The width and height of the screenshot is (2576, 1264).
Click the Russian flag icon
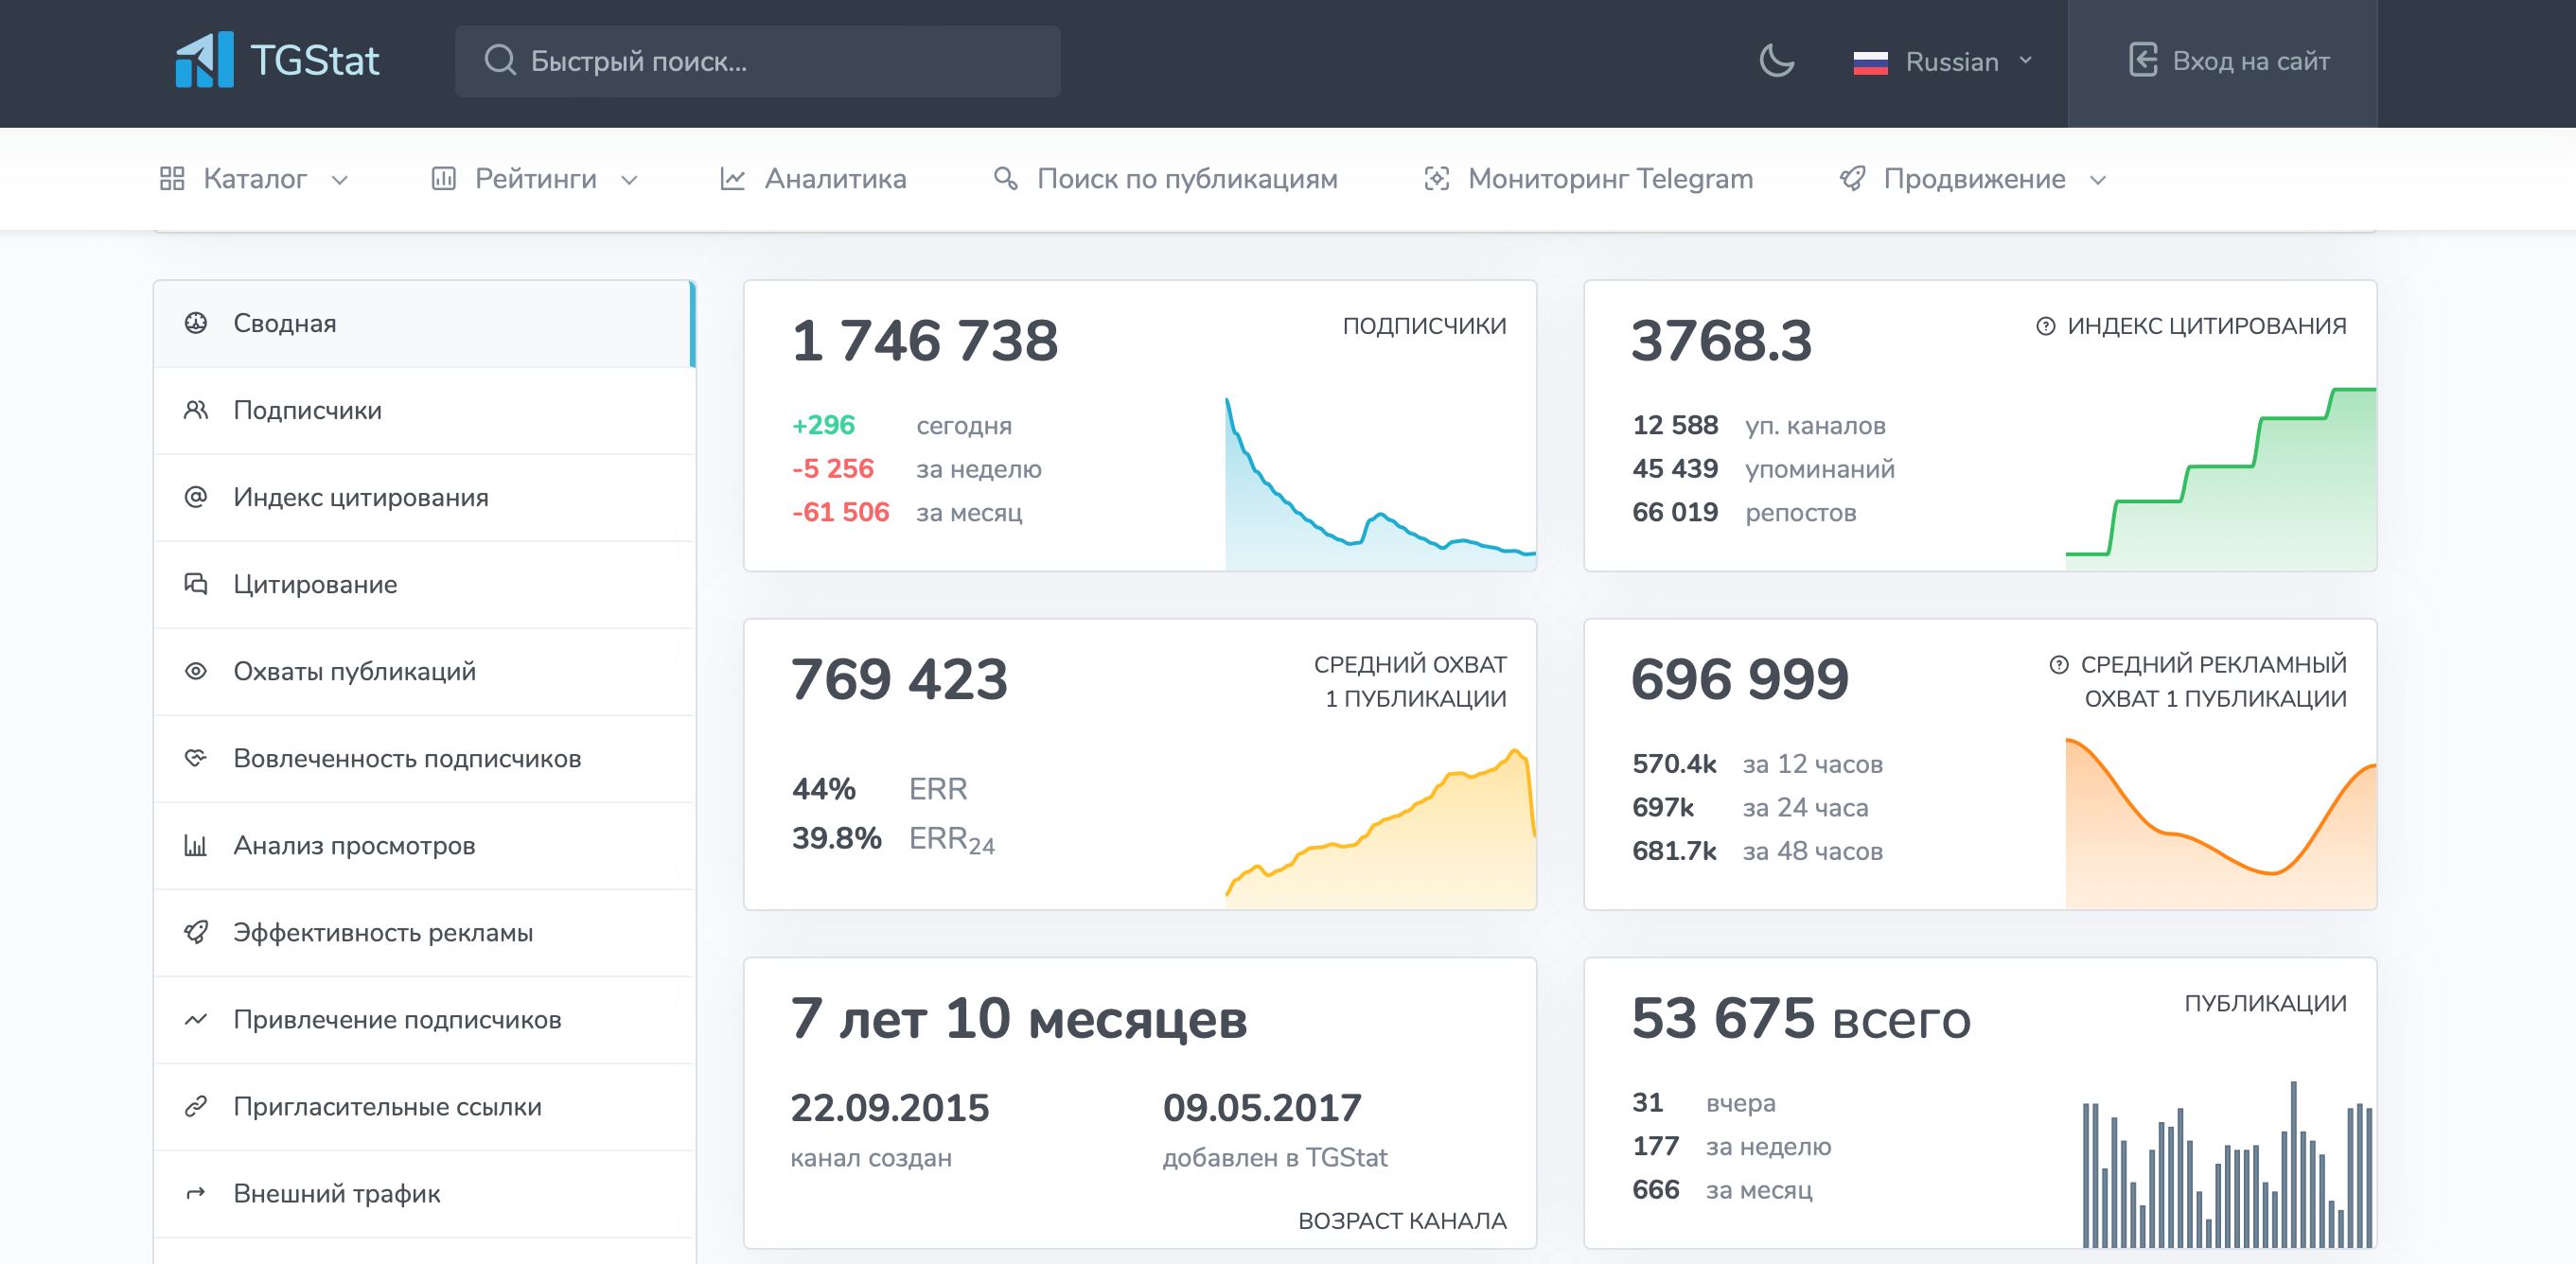click(x=1870, y=63)
